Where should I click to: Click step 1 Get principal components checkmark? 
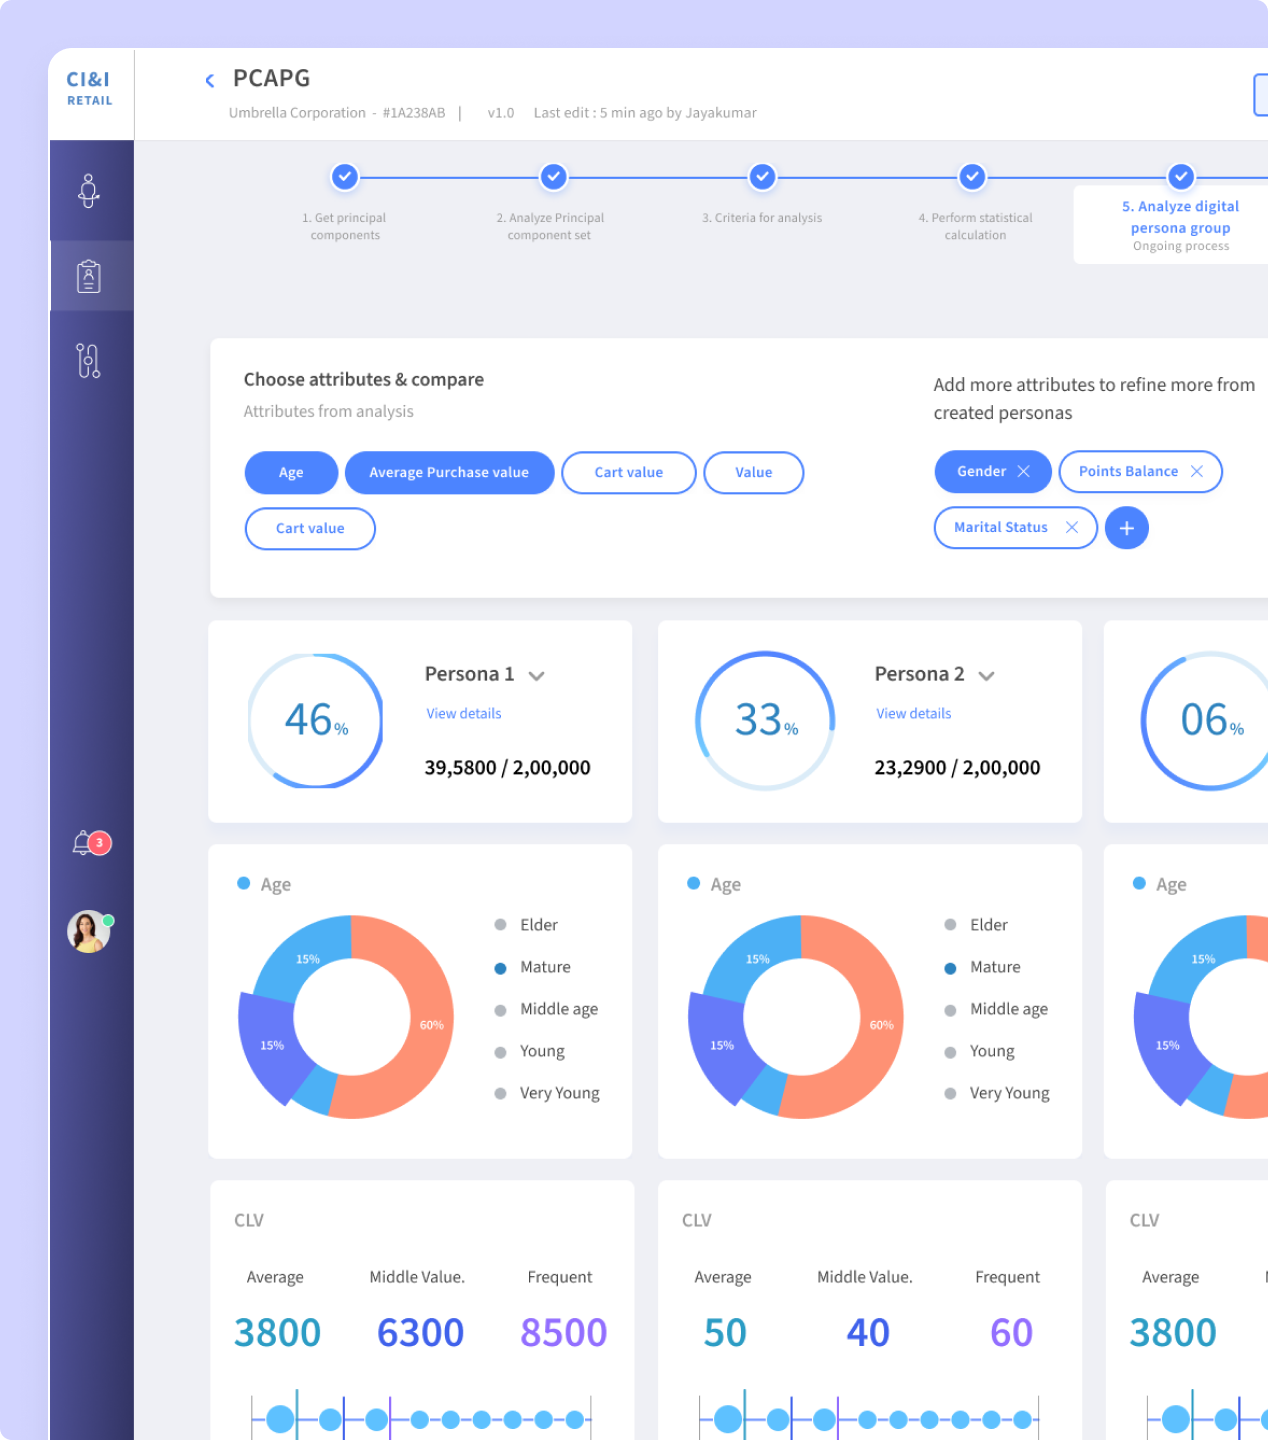pyautogui.click(x=345, y=177)
